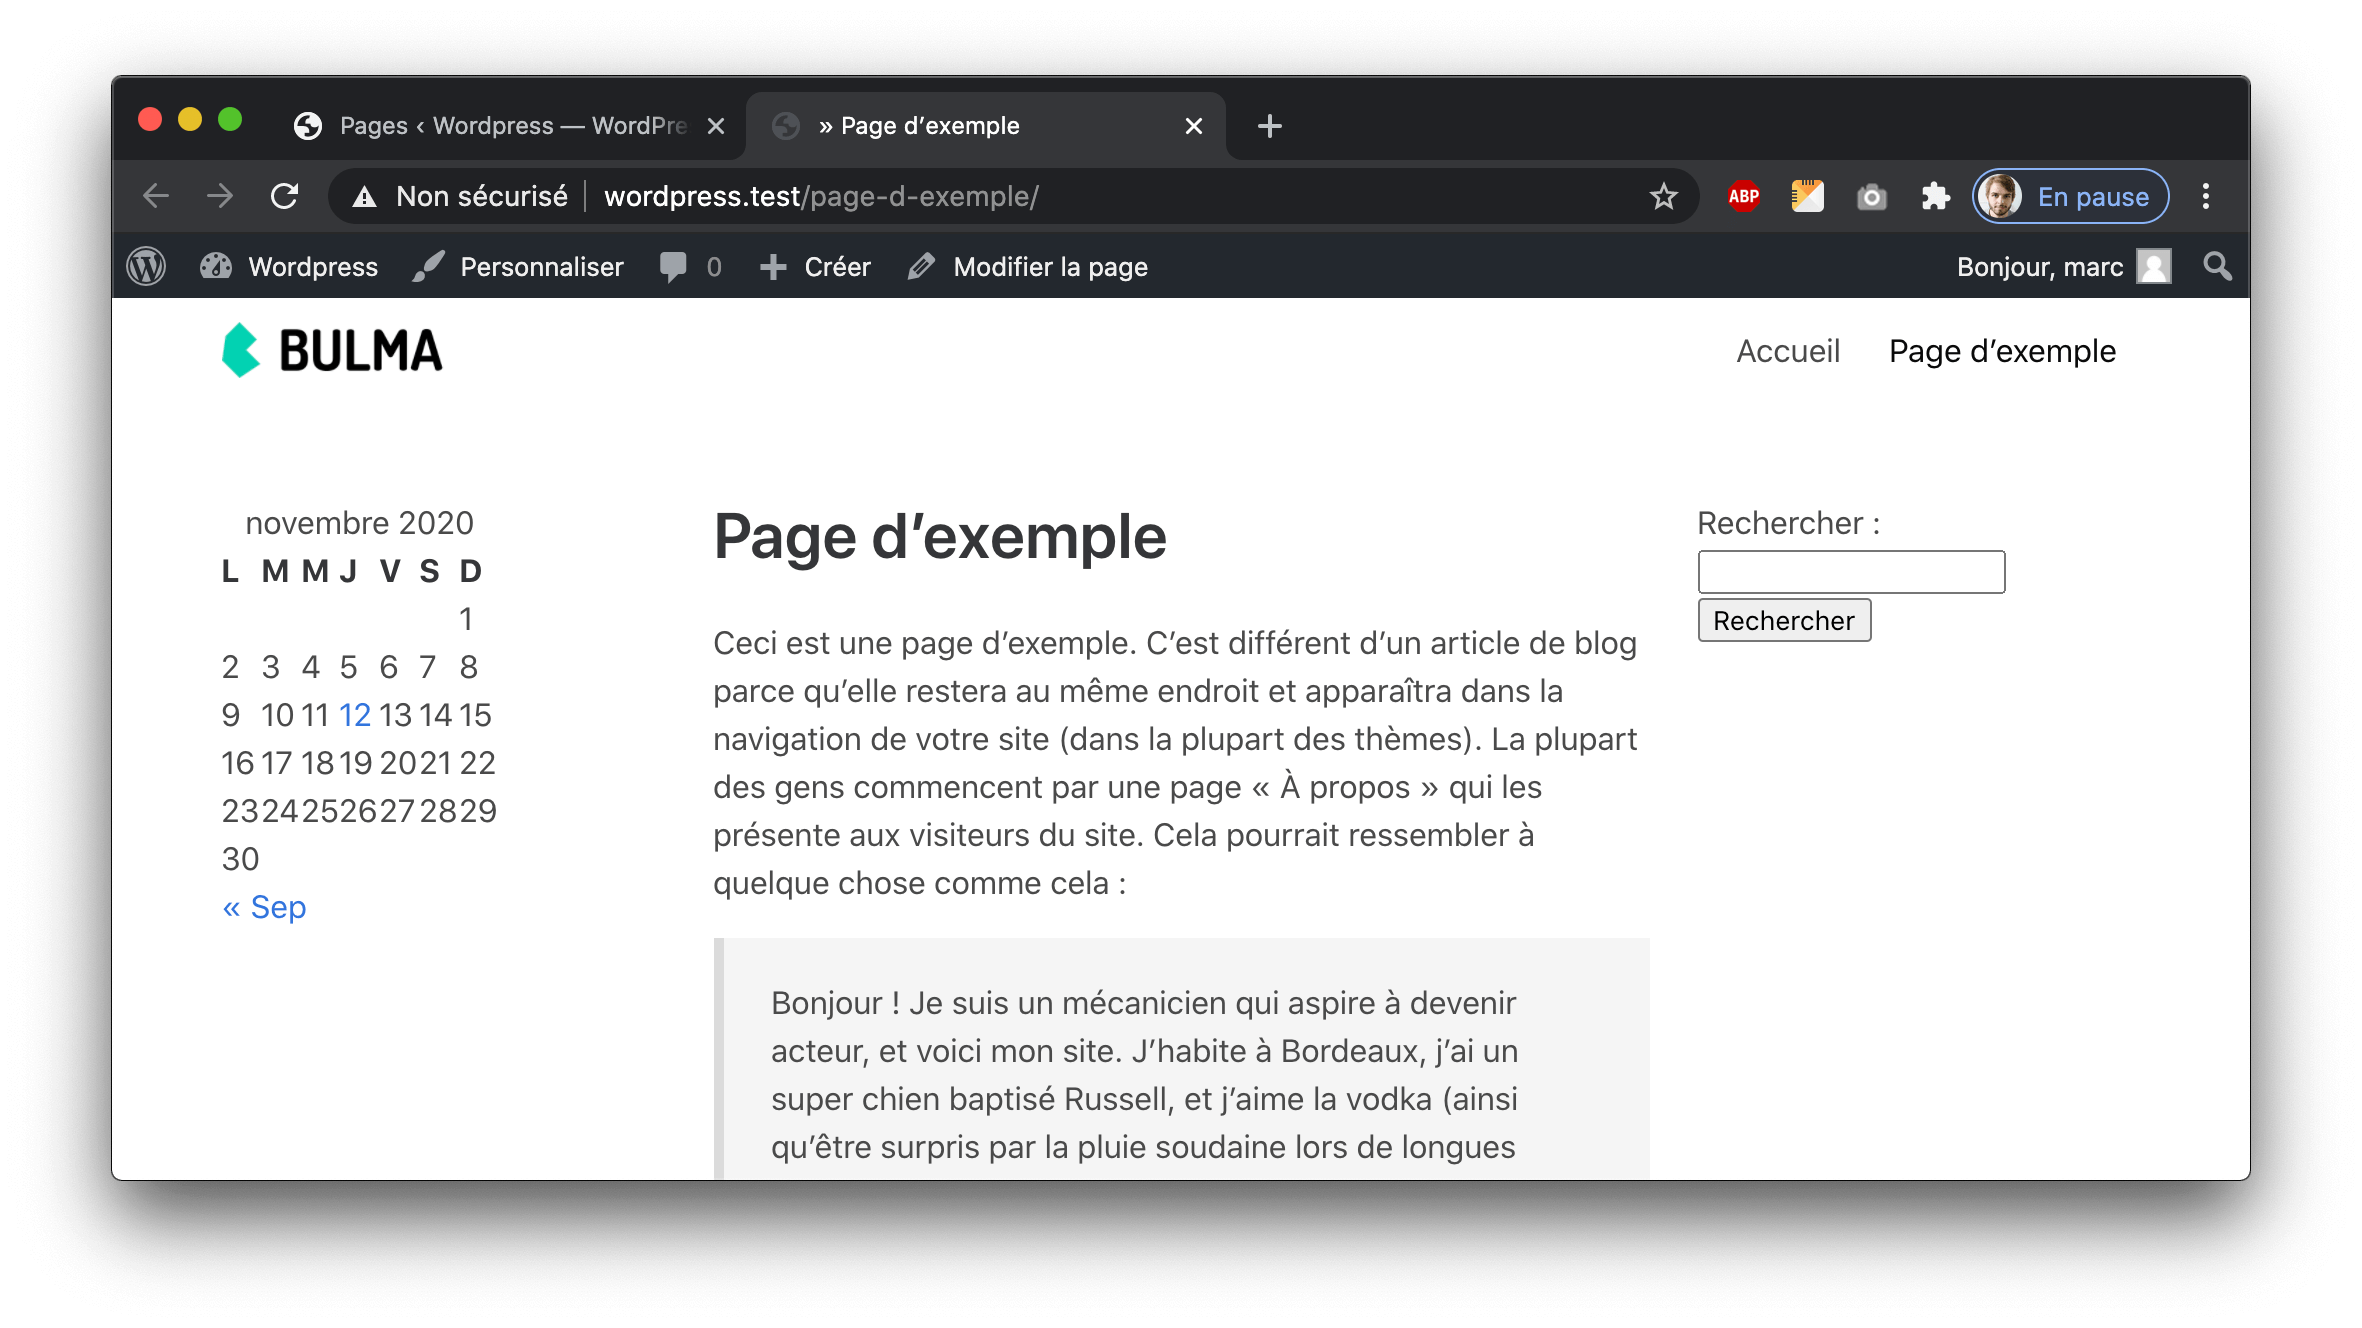Expand the Bonjour, marc account menu
2362x1328 pixels.
pos(2062,267)
